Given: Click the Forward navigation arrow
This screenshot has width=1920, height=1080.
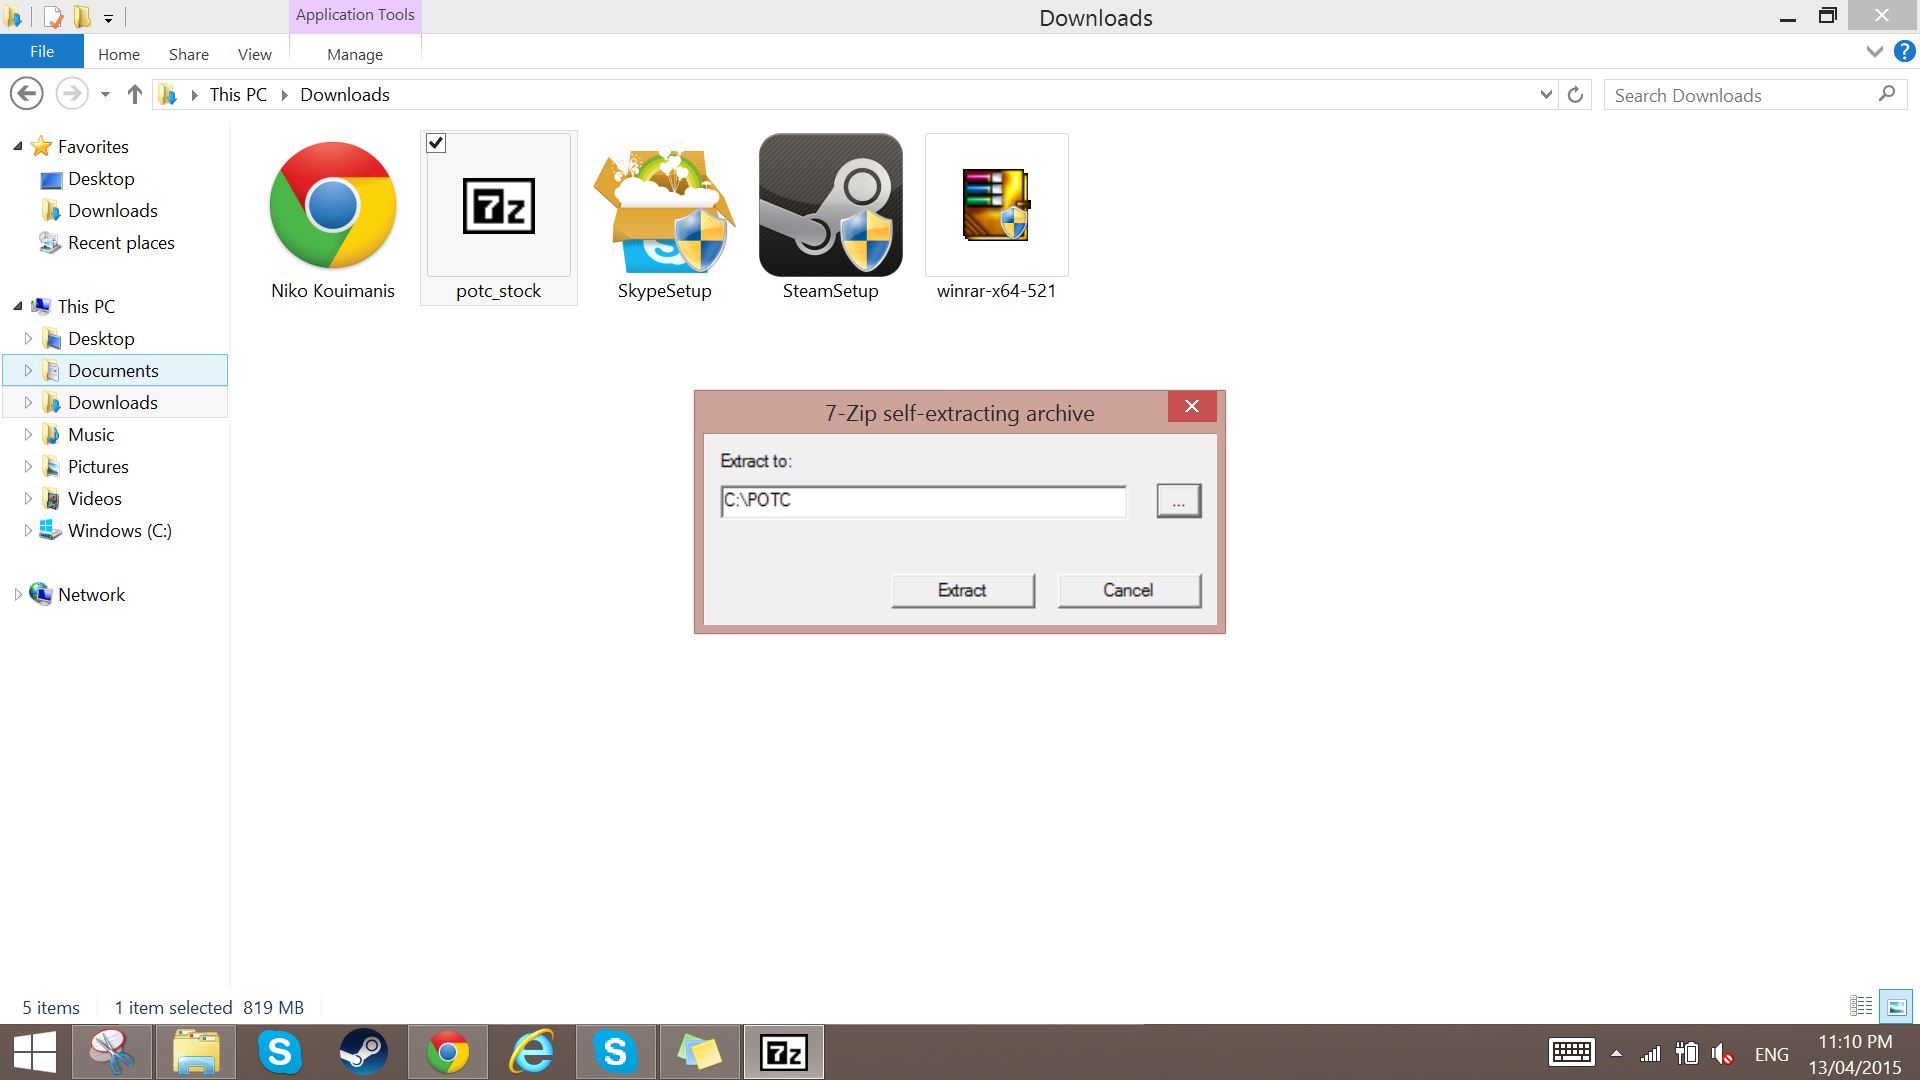Looking at the screenshot, I should click(x=71, y=94).
